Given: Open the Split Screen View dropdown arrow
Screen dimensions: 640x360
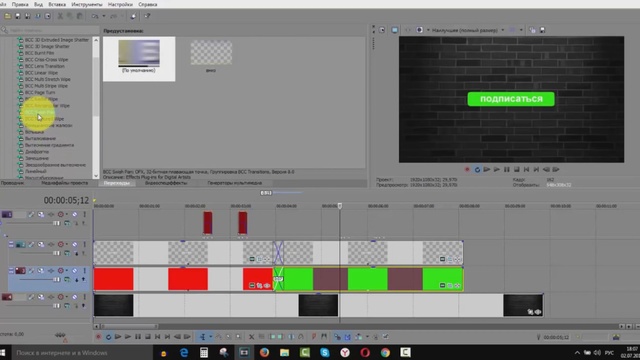Looking at the screenshot, I should pyautogui.click(x=428, y=30).
